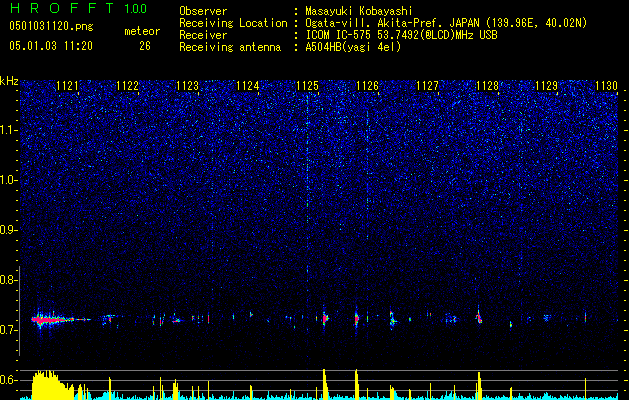Click the Receiving Location label
This screenshot has height=400, width=629.
(233, 23)
